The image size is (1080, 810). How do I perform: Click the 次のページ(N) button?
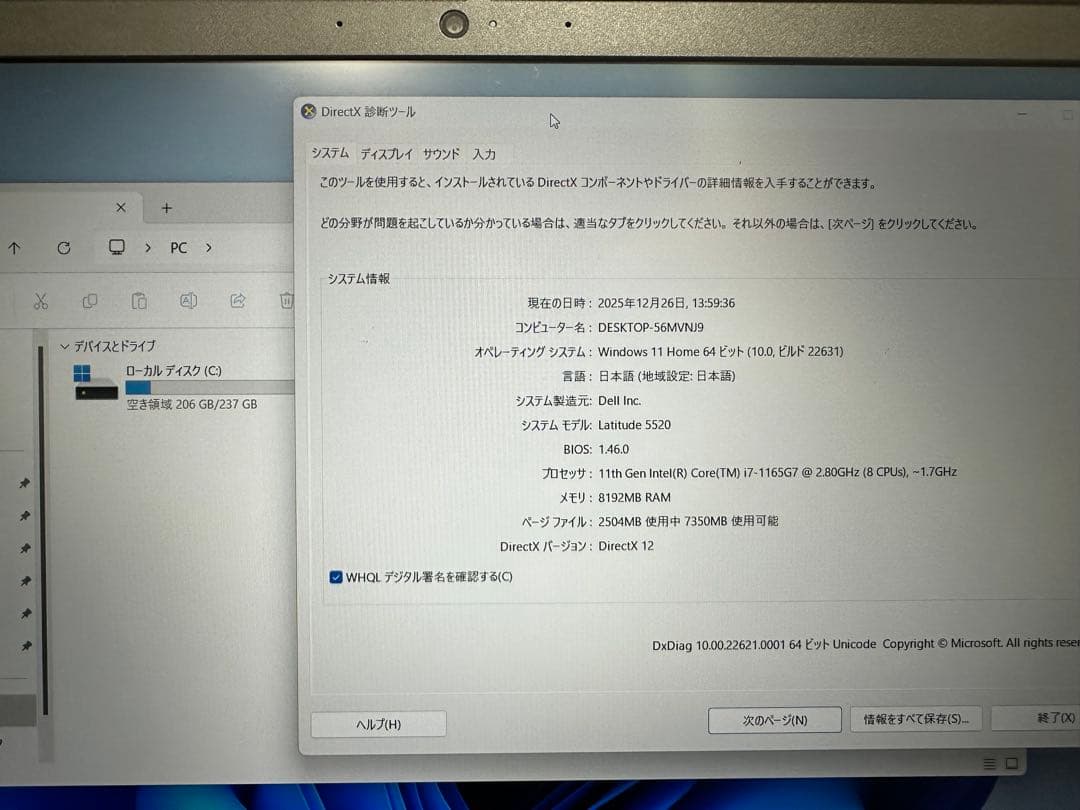pyautogui.click(x=774, y=719)
